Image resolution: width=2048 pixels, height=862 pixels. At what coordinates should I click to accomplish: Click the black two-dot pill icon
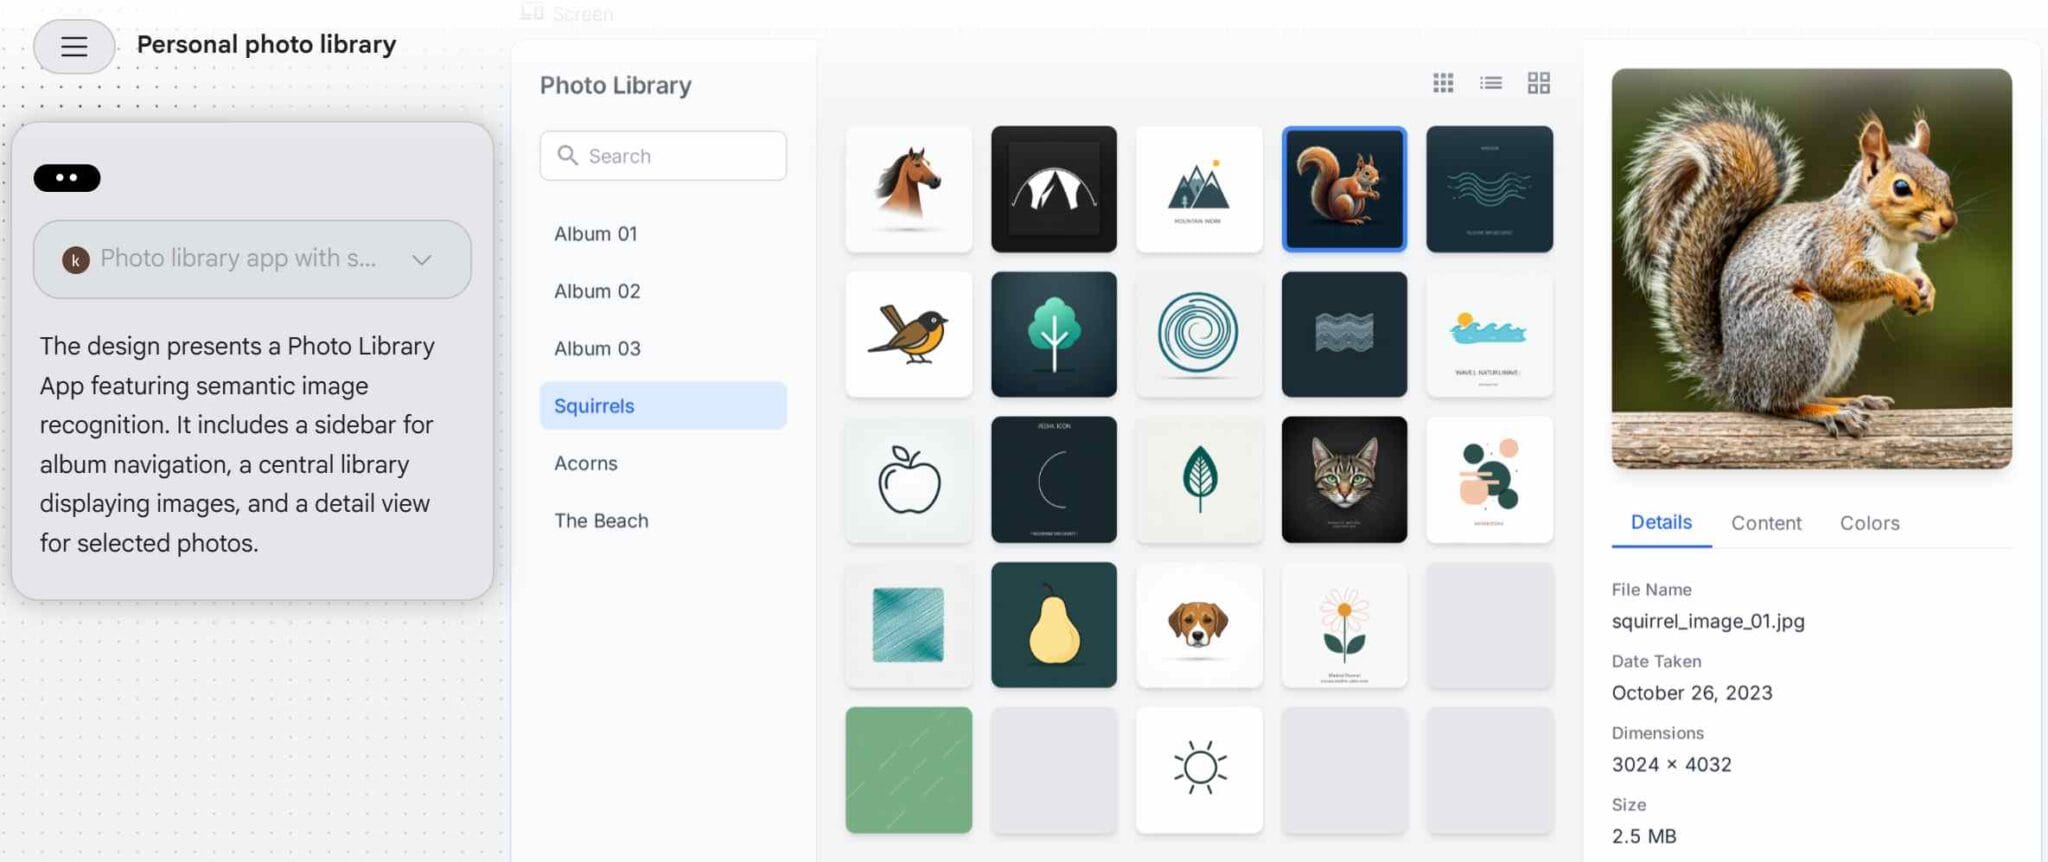pos(67,178)
